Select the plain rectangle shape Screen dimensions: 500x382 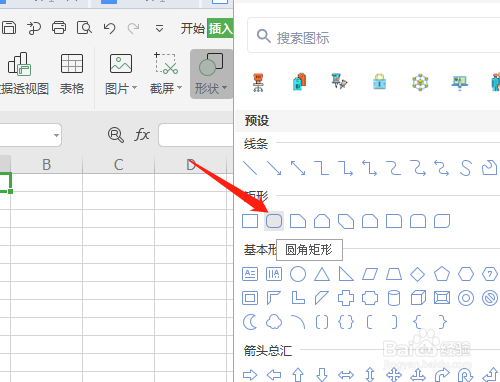(x=250, y=221)
